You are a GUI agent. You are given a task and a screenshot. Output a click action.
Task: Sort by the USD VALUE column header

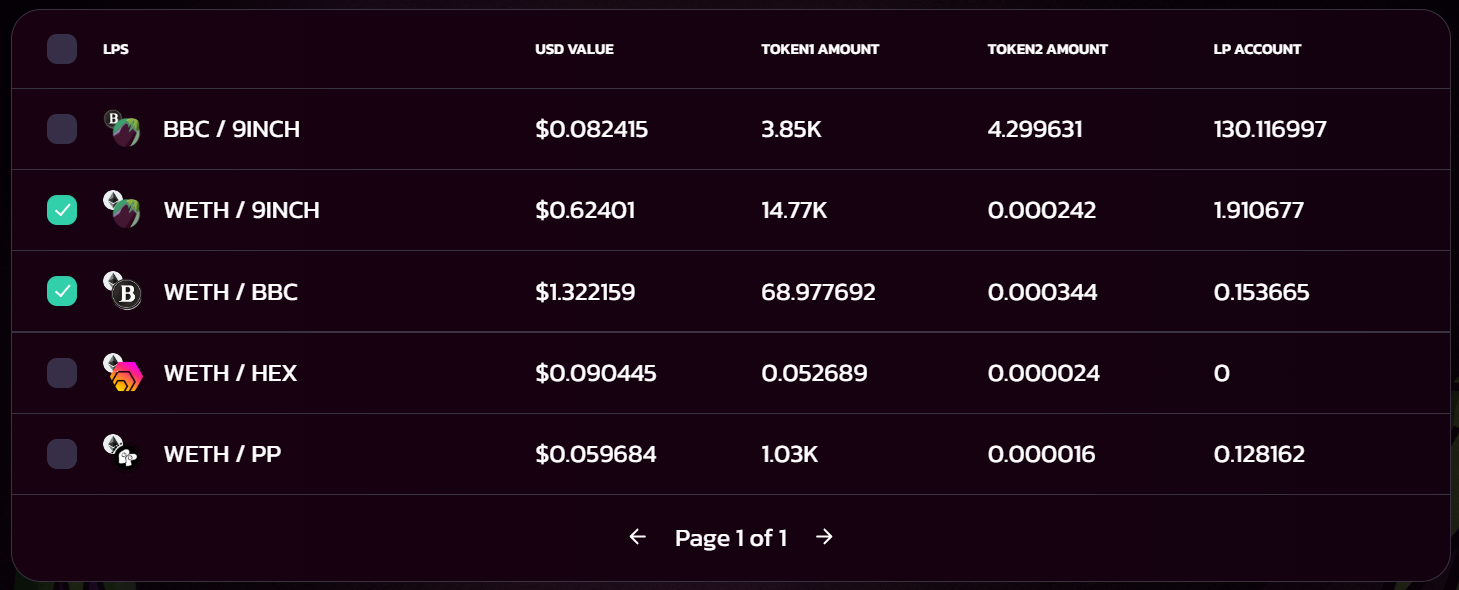pos(574,49)
